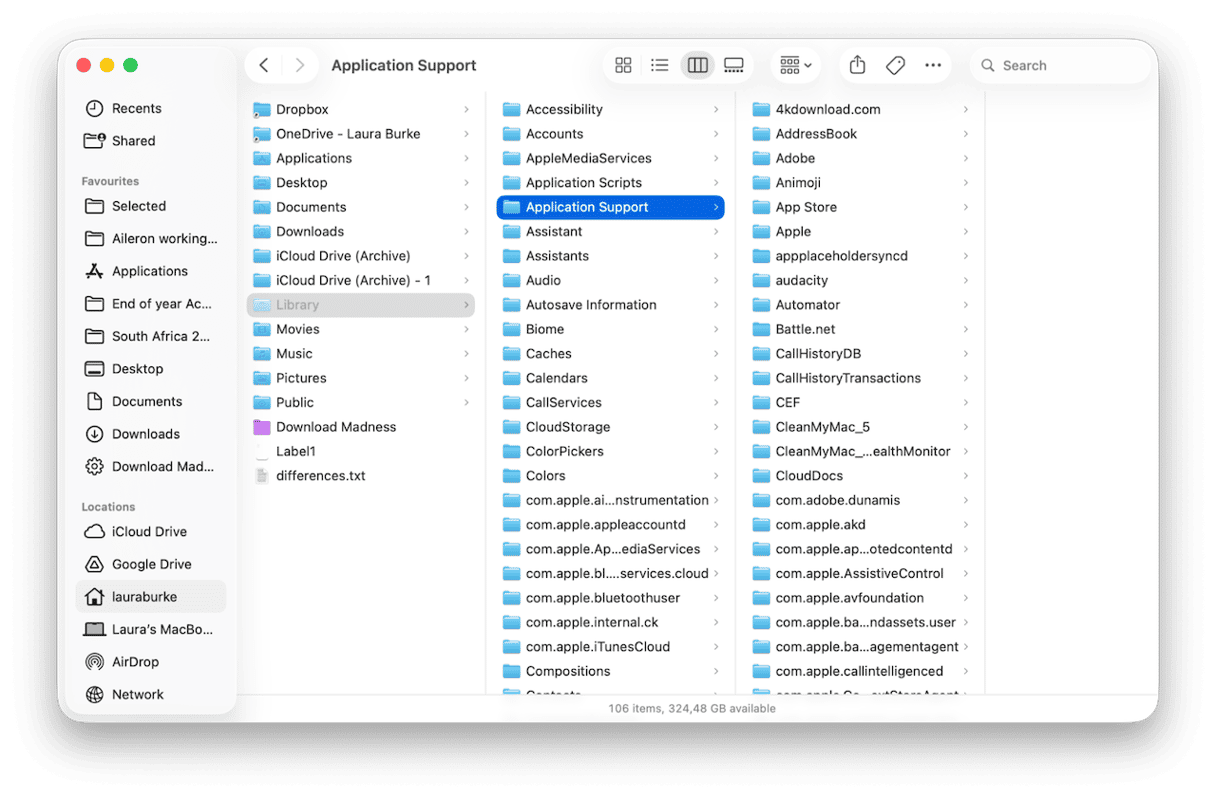Switch to icon view in the toolbar

coord(623,64)
